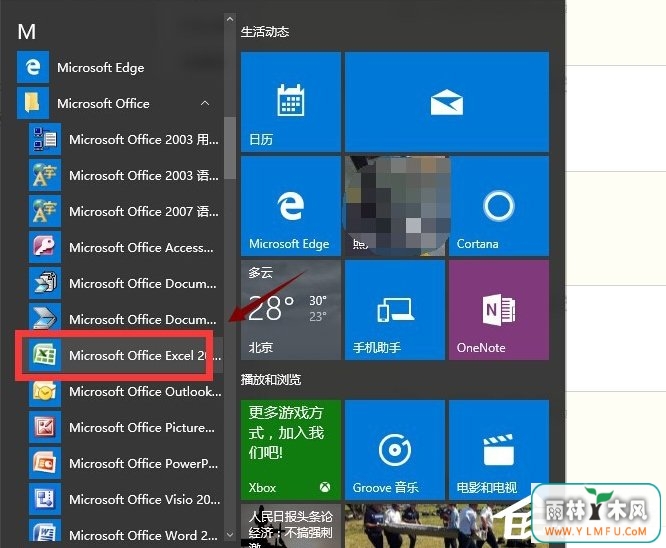
Task: Select "Microsoft Office Visio 20..." text
Action: tap(145, 499)
